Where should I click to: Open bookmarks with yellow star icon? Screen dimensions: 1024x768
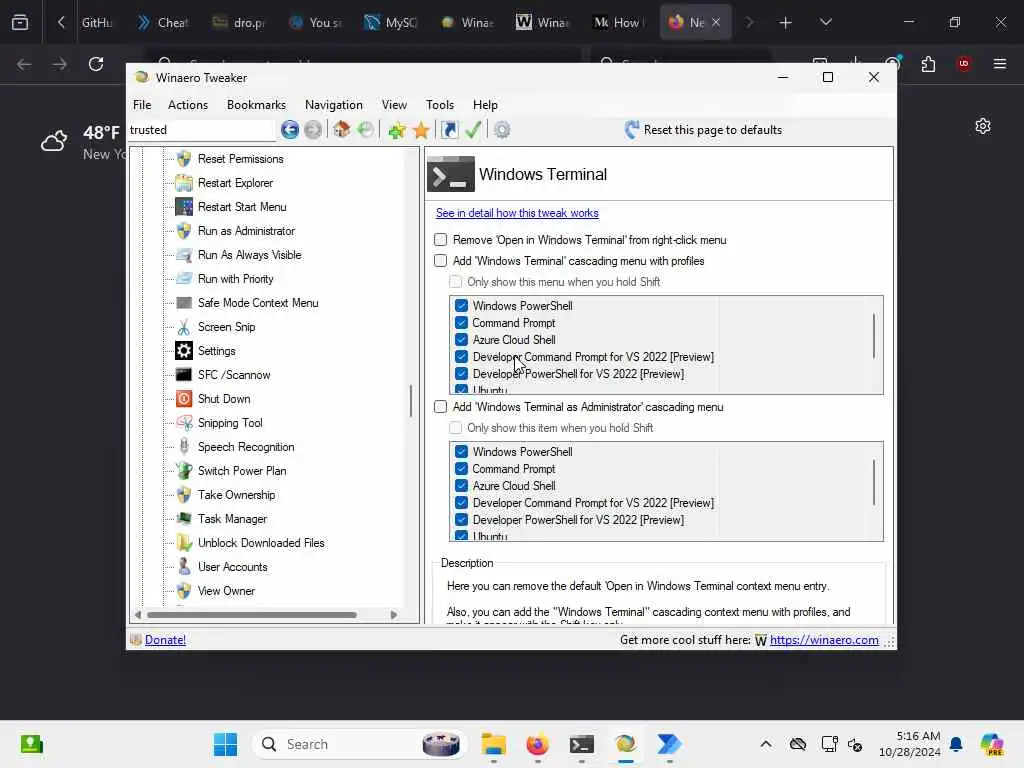point(421,130)
